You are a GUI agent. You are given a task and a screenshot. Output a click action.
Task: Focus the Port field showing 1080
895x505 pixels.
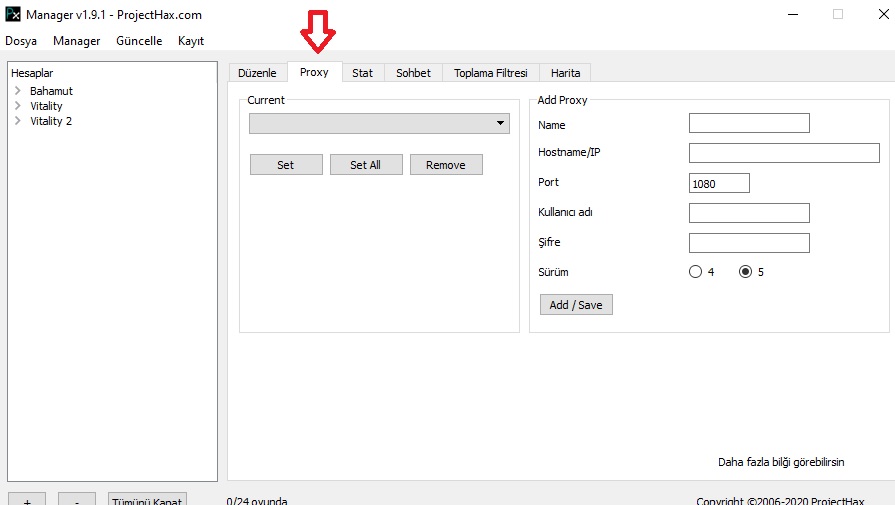coord(718,184)
